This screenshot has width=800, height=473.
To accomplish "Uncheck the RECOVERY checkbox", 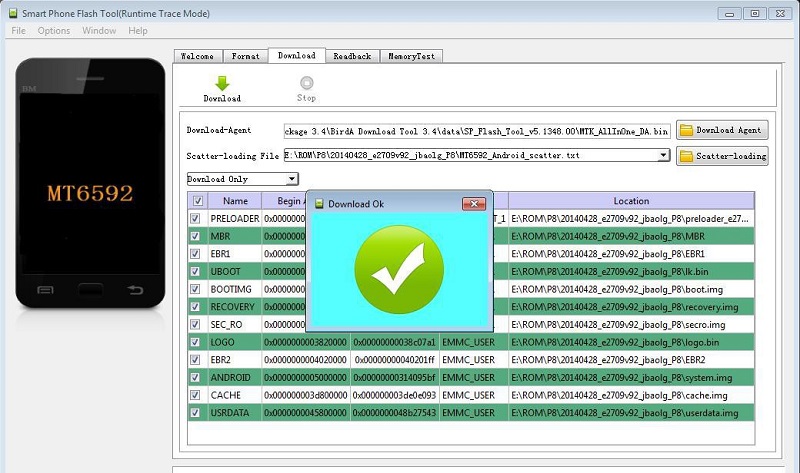I will (x=195, y=307).
